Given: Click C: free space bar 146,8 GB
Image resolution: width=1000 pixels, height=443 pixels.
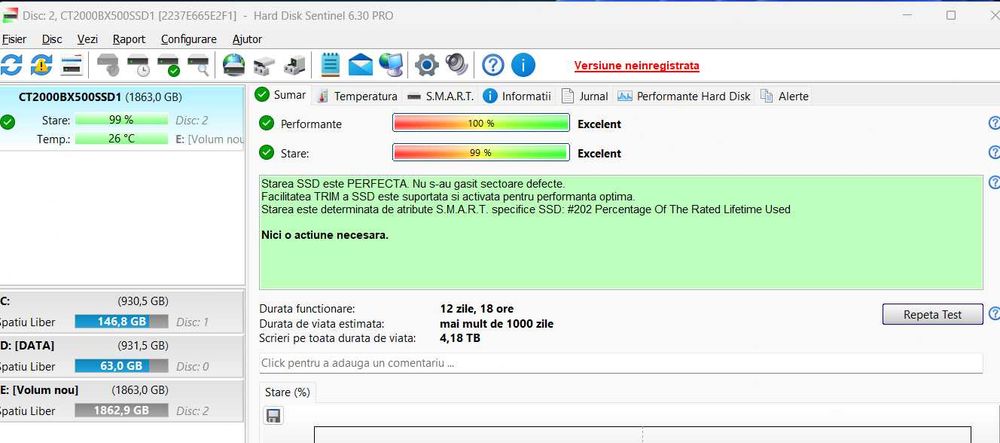Looking at the screenshot, I should pos(121,321).
